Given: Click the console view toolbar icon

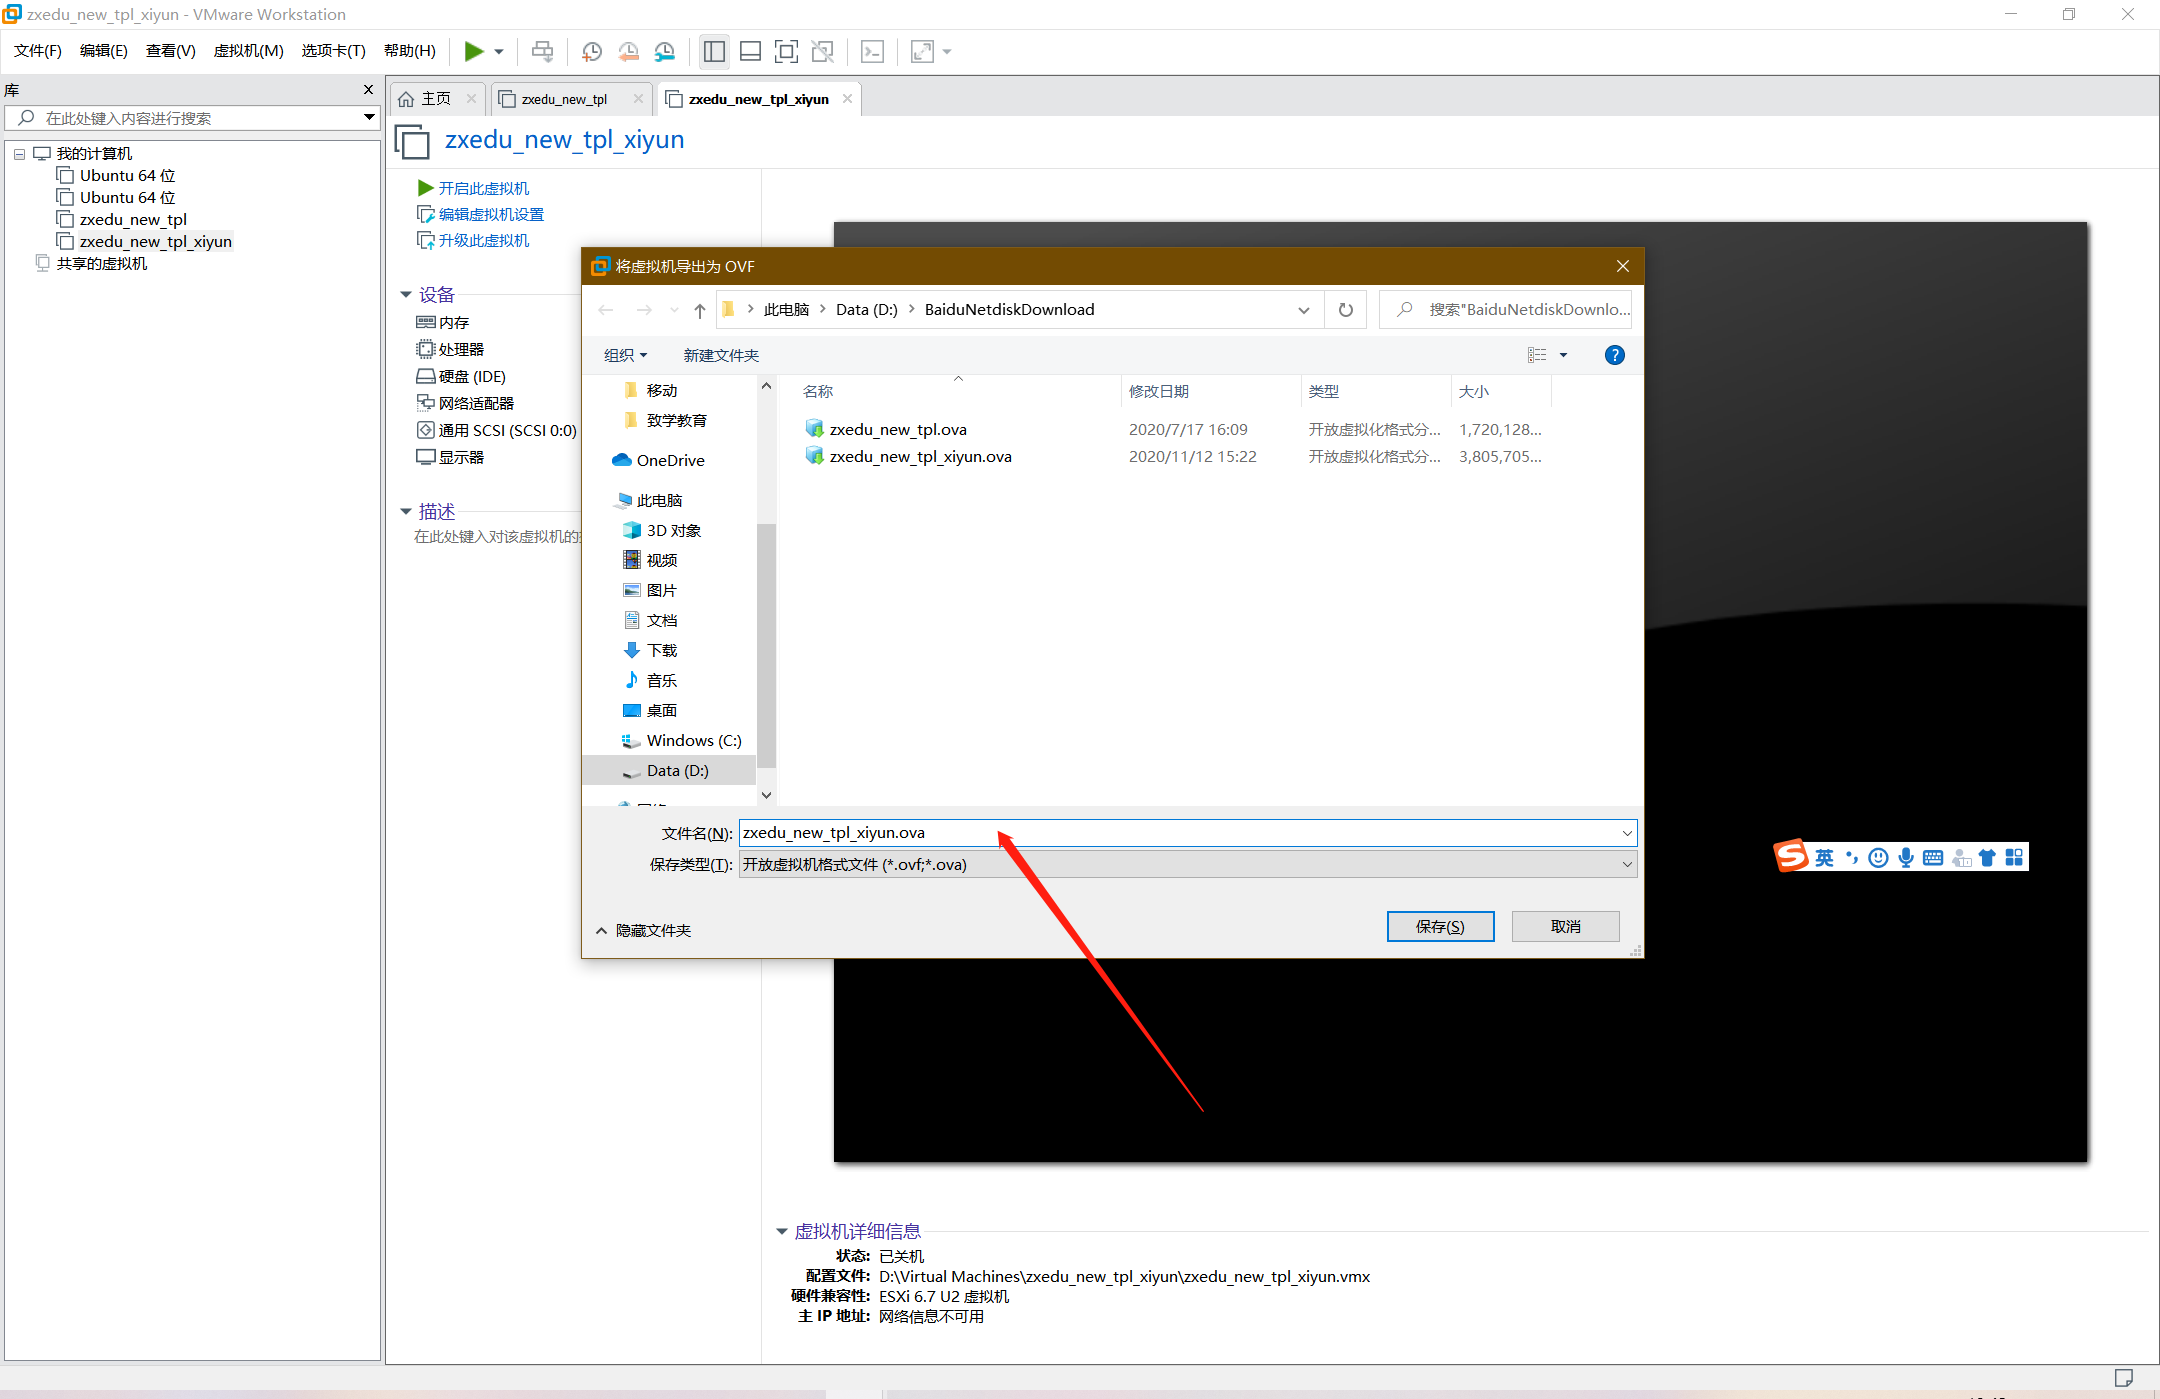Looking at the screenshot, I should pos(873,51).
